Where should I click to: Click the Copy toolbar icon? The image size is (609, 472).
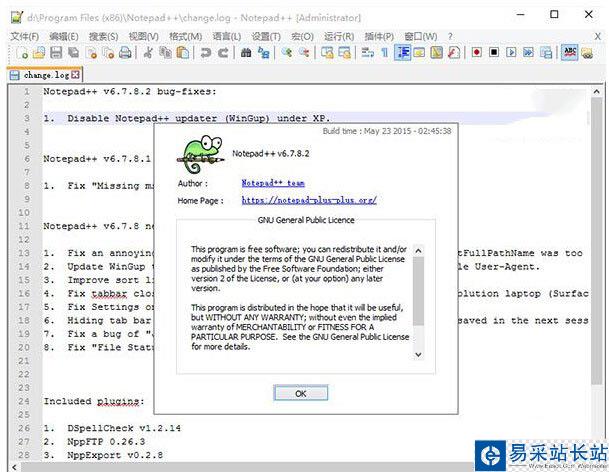click(x=165, y=52)
